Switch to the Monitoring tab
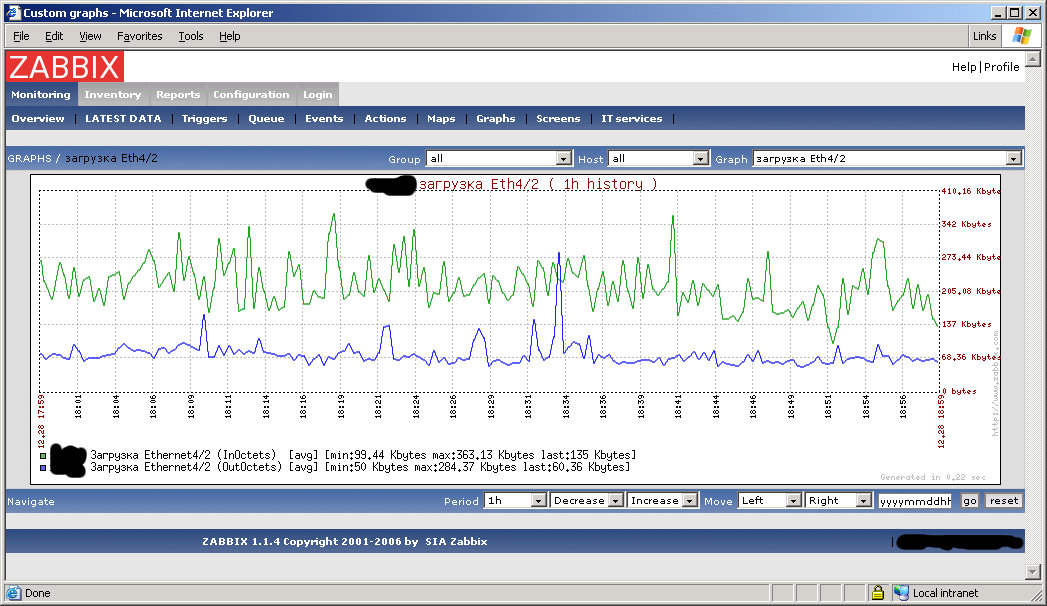Screen dimensions: 1047x606 tap(41, 94)
